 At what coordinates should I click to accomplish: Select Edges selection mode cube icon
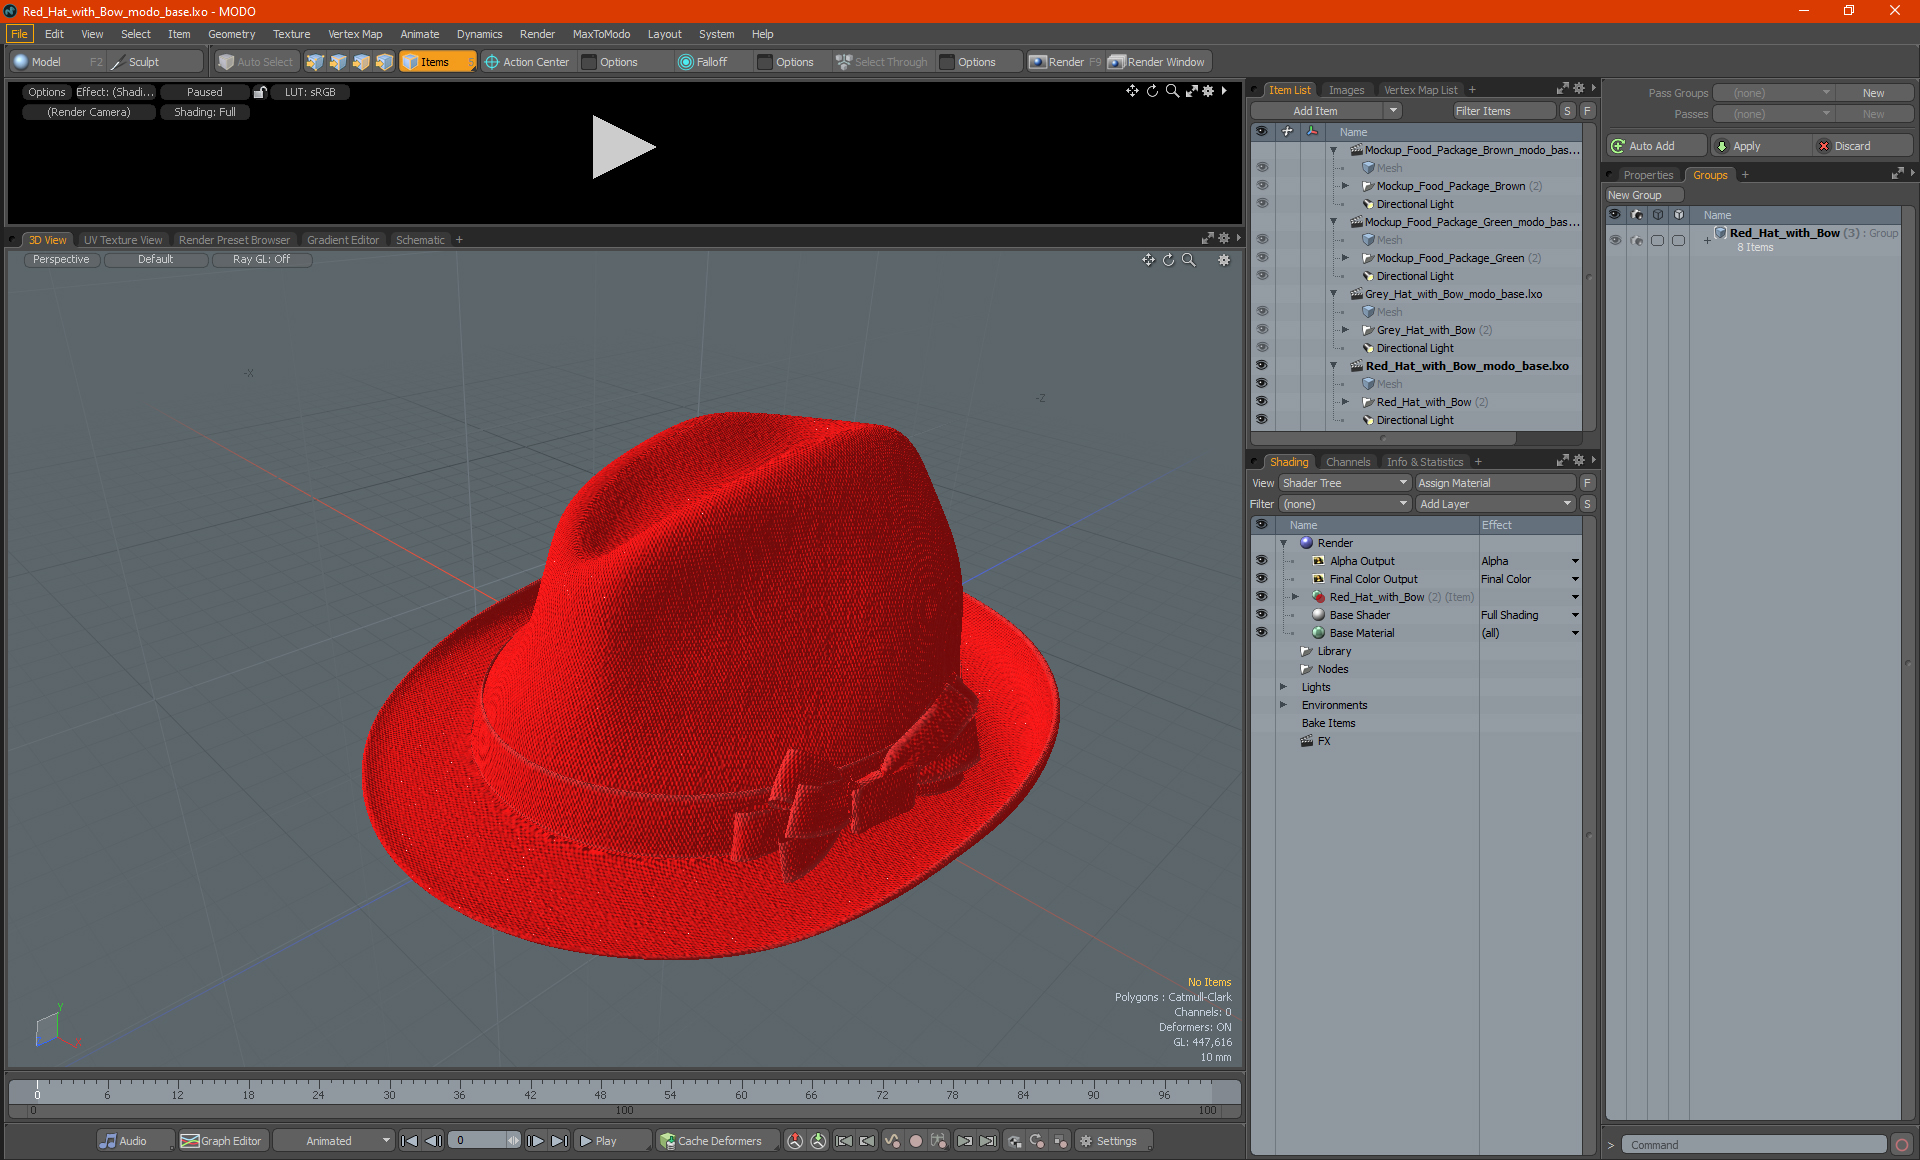click(338, 62)
